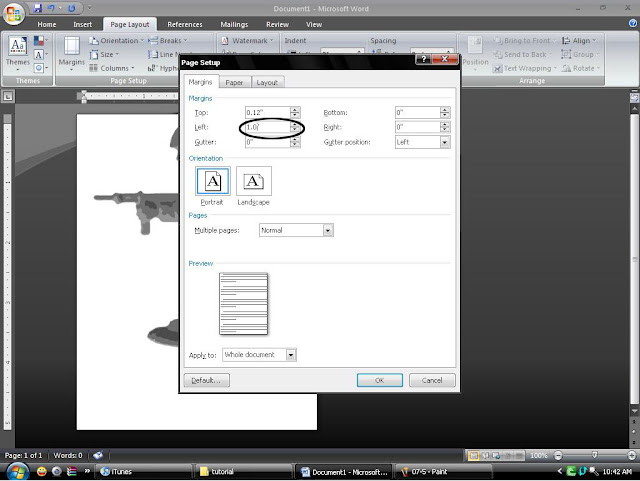The height and width of the screenshot is (481, 640).
Task: Click the Gutter input field
Action: (268, 142)
